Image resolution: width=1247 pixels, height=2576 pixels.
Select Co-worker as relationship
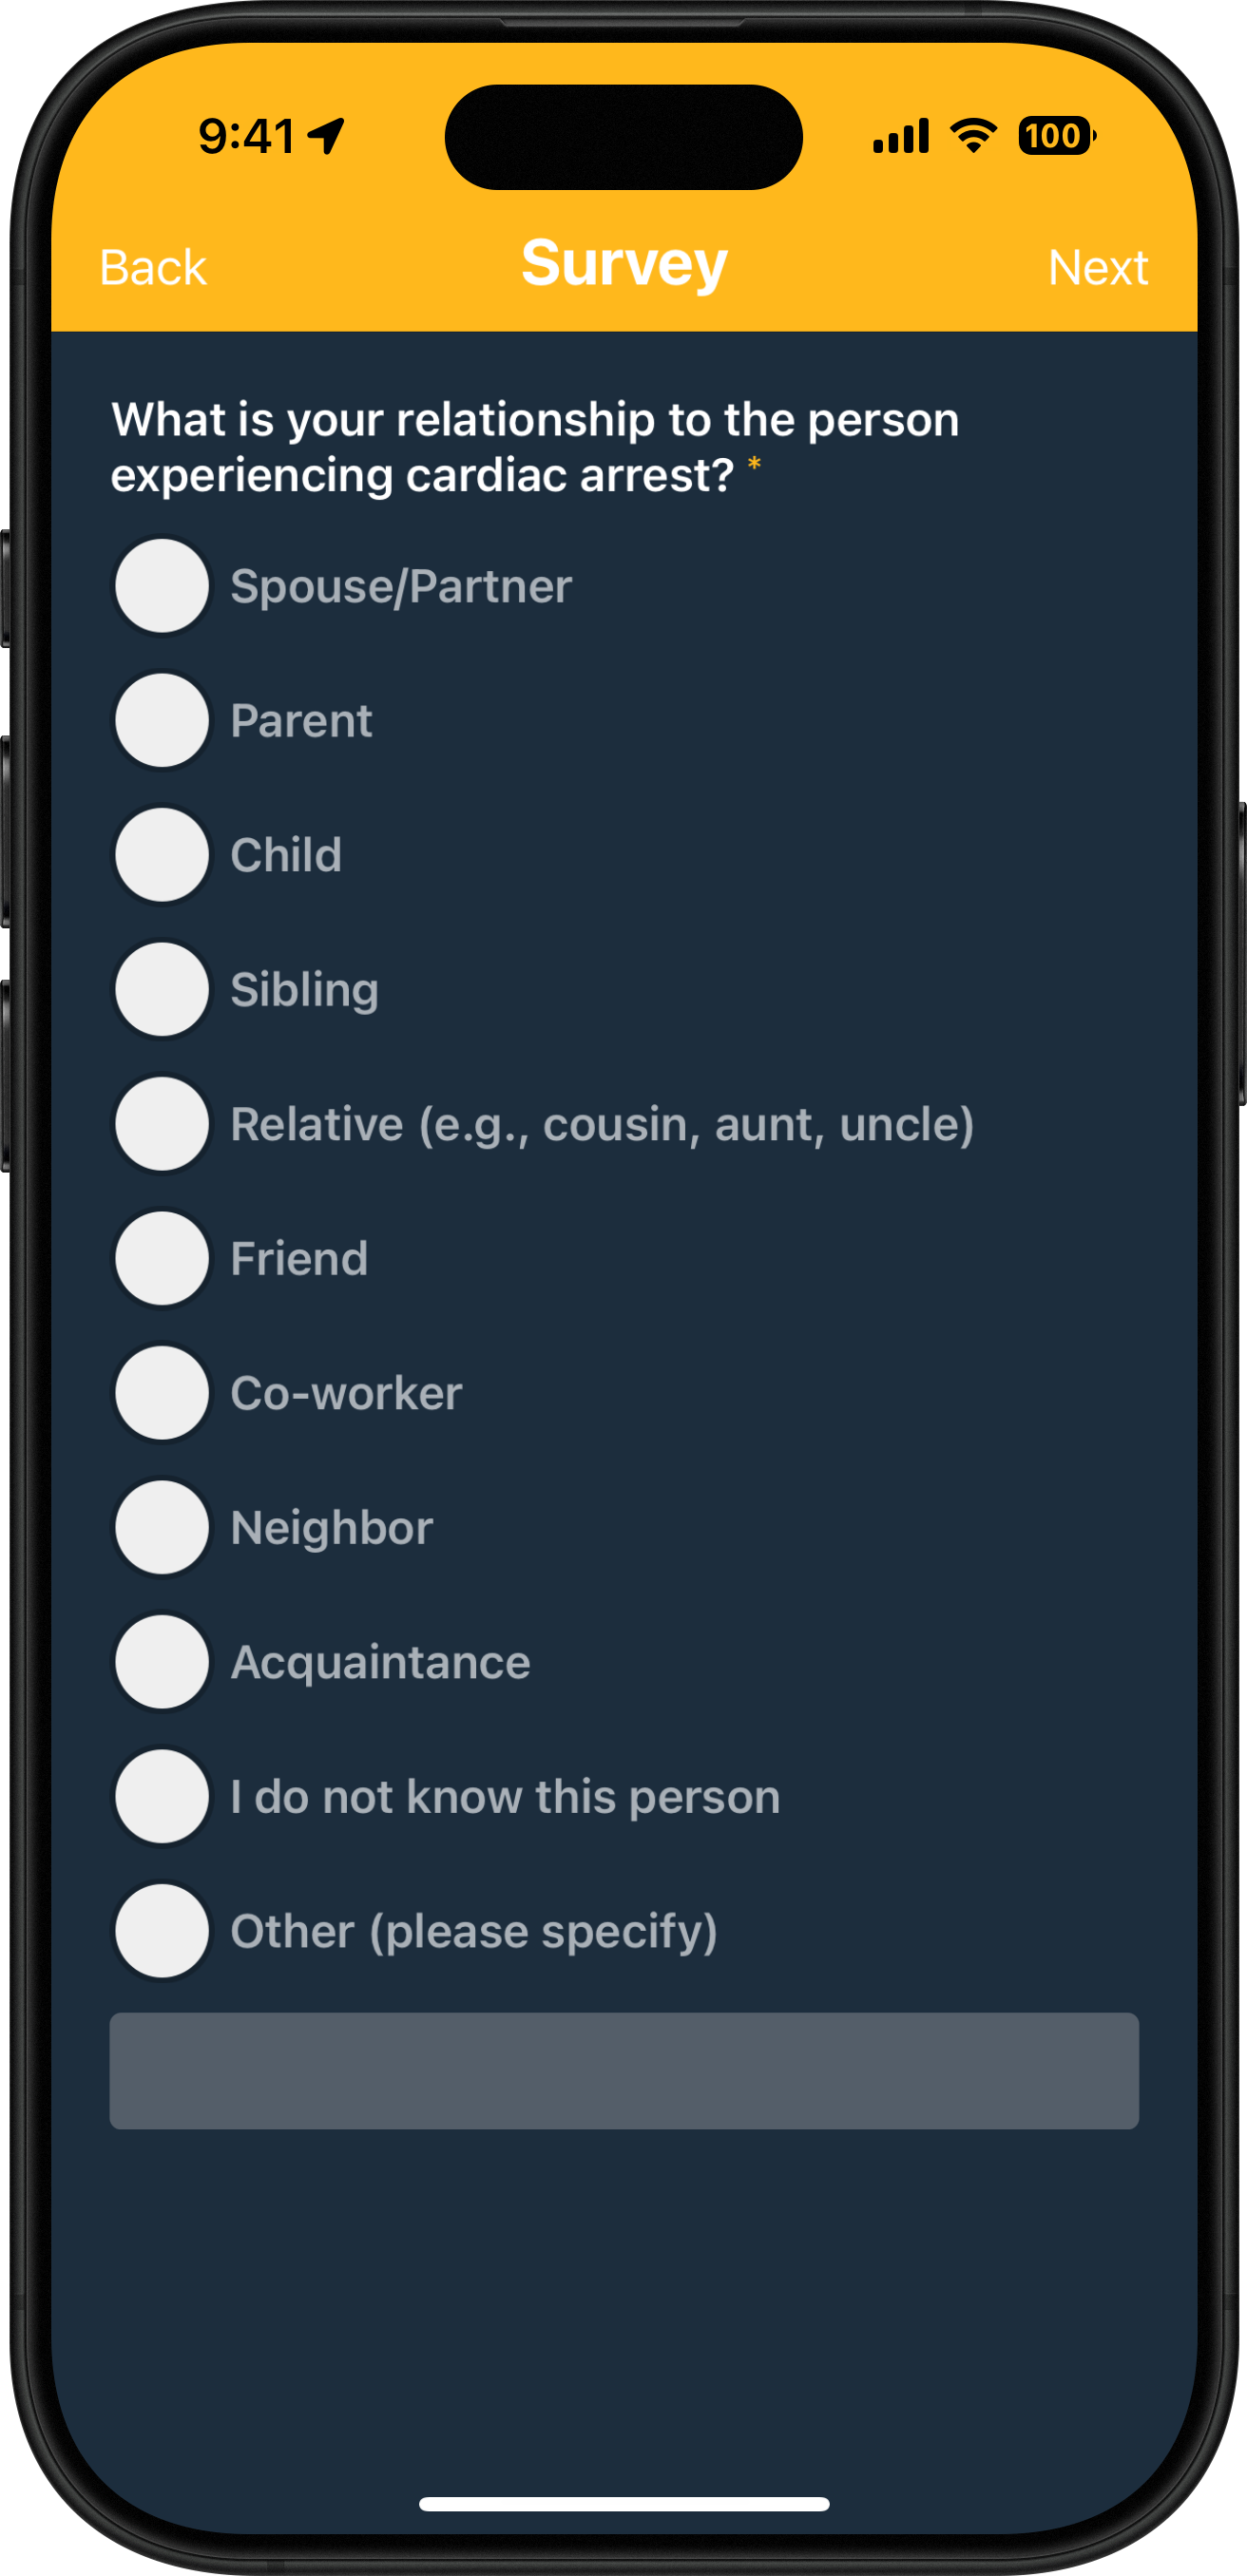point(162,1393)
